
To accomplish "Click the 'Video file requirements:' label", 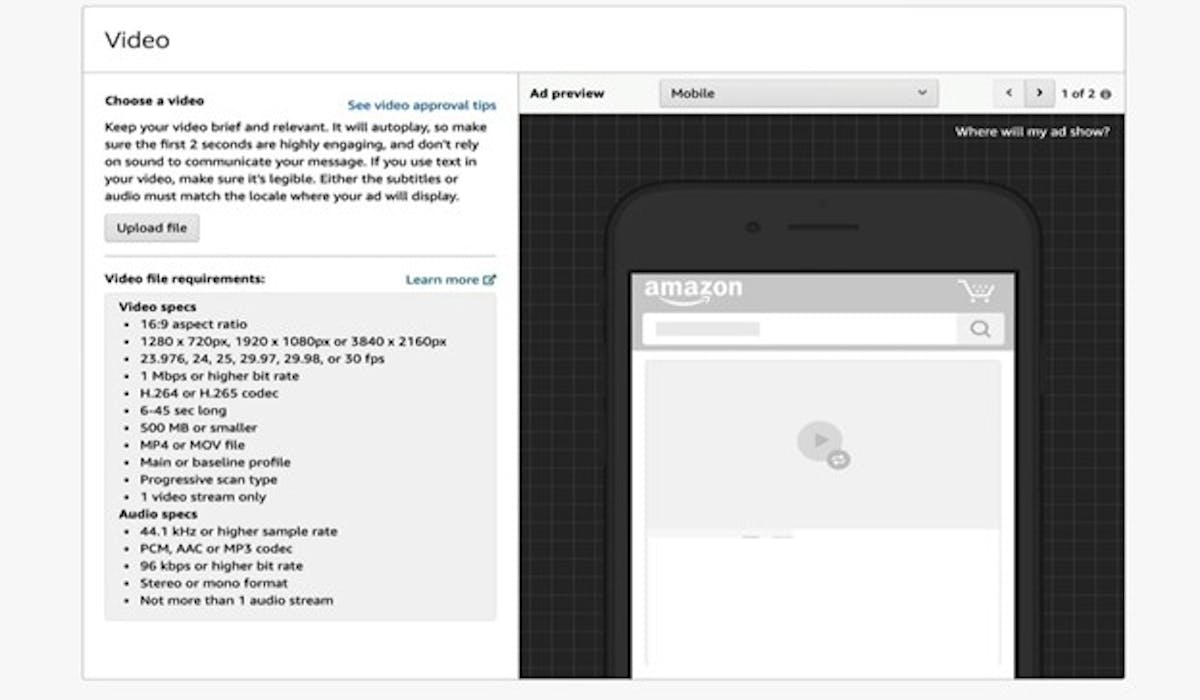I will coord(185,279).
